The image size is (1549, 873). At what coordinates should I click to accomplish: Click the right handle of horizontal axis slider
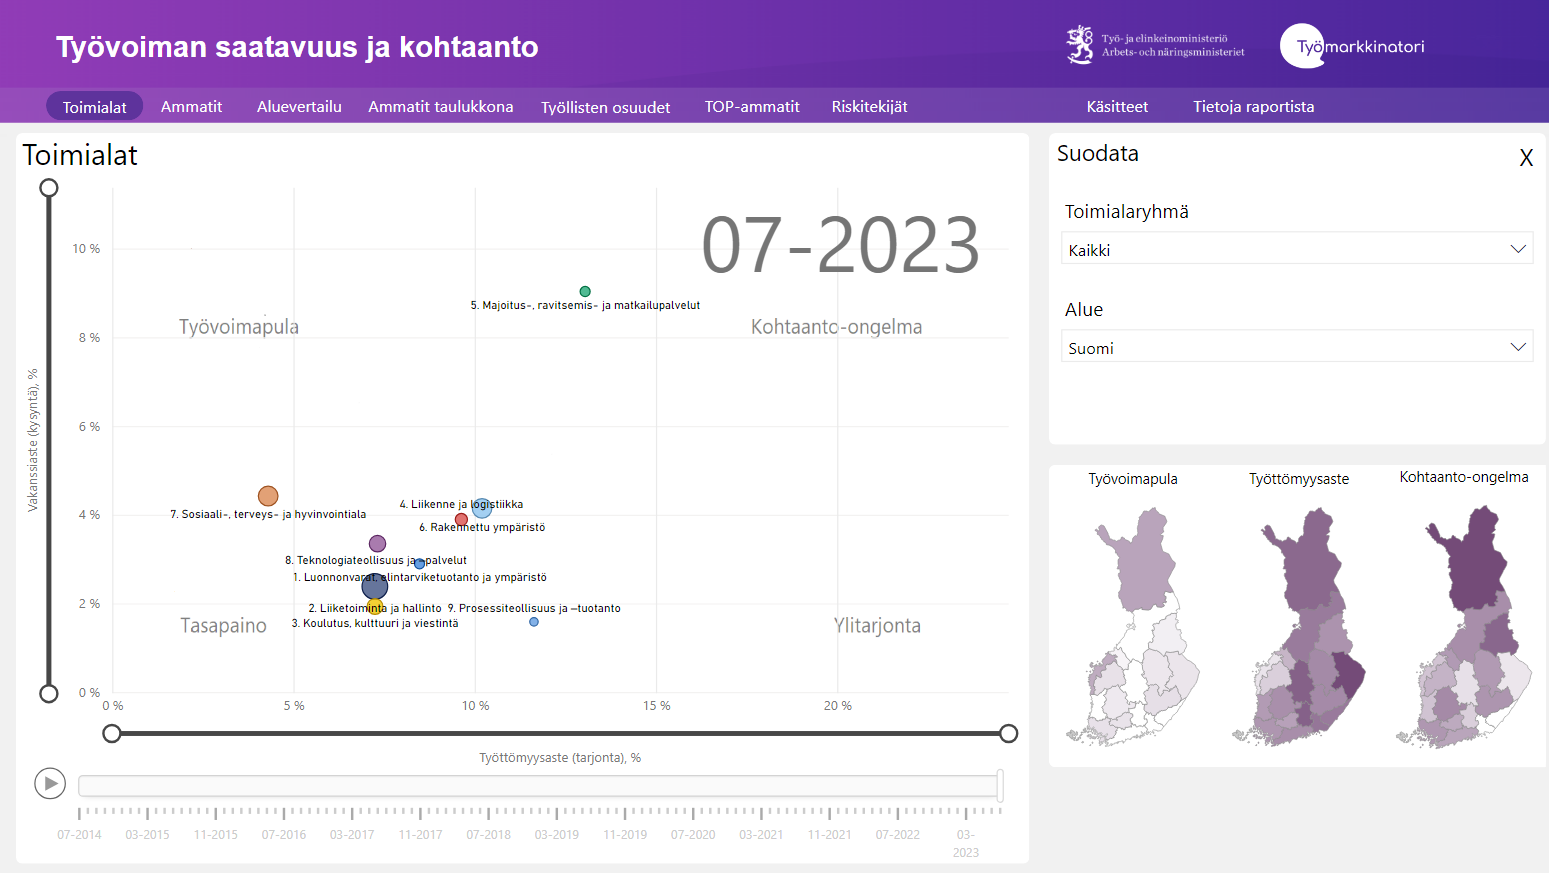click(x=1009, y=734)
